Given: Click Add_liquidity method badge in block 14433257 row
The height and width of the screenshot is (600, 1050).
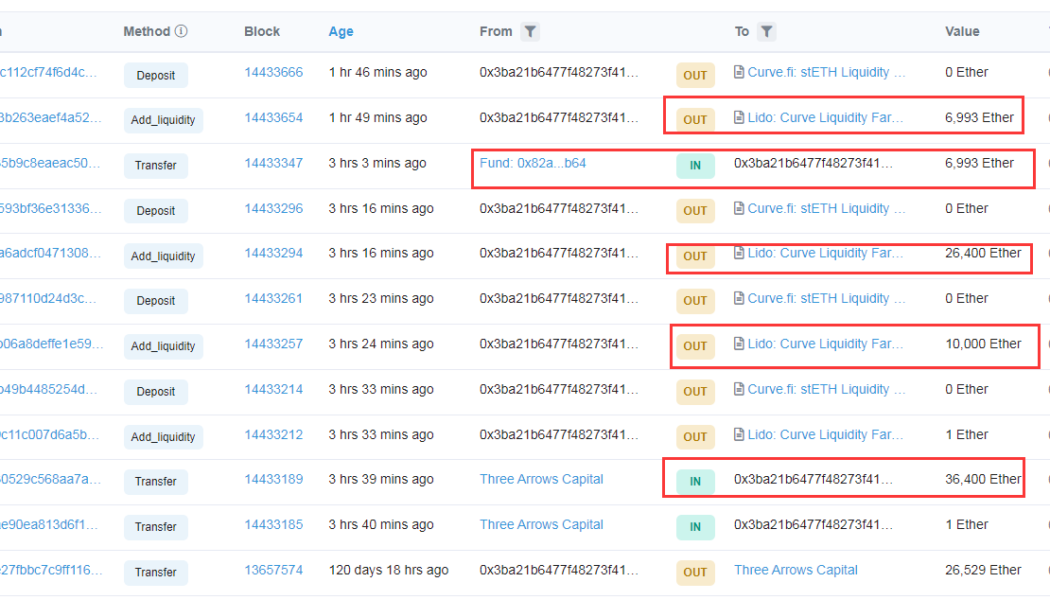Looking at the screenshot, I should [163, 346].
